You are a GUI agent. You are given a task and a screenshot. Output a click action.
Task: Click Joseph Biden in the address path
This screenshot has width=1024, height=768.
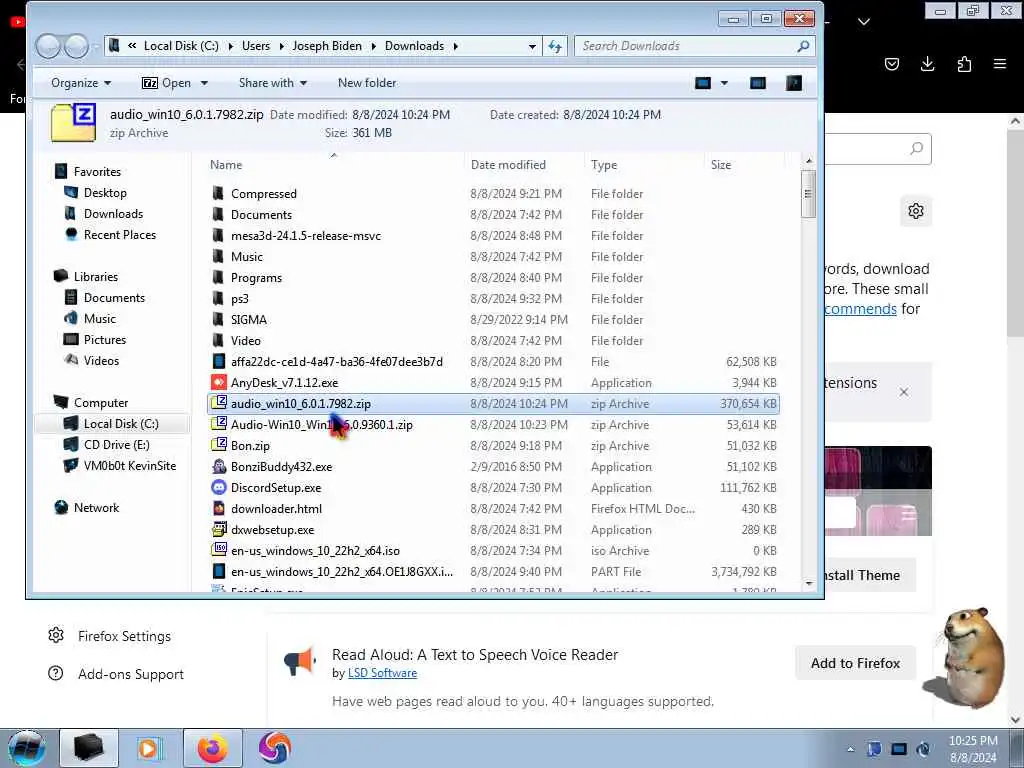click(327, 46)
